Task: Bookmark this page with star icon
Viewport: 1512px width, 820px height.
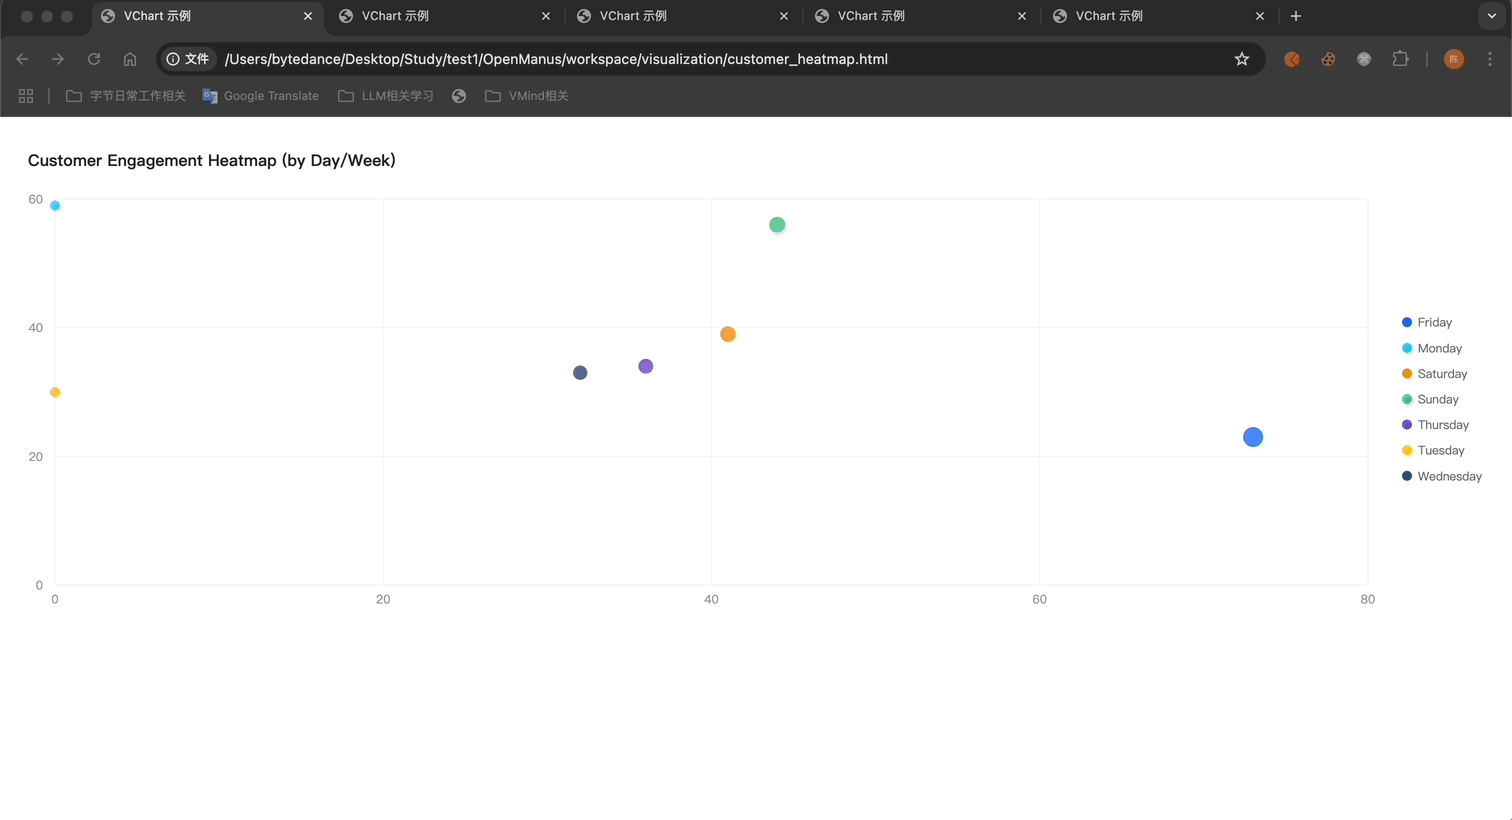Action: tap(1241, 59)
